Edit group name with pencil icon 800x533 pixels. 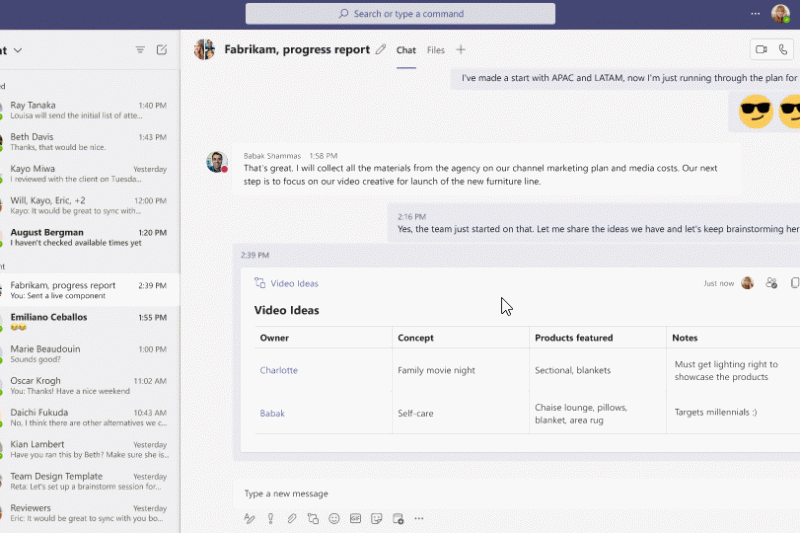point(381,49)
